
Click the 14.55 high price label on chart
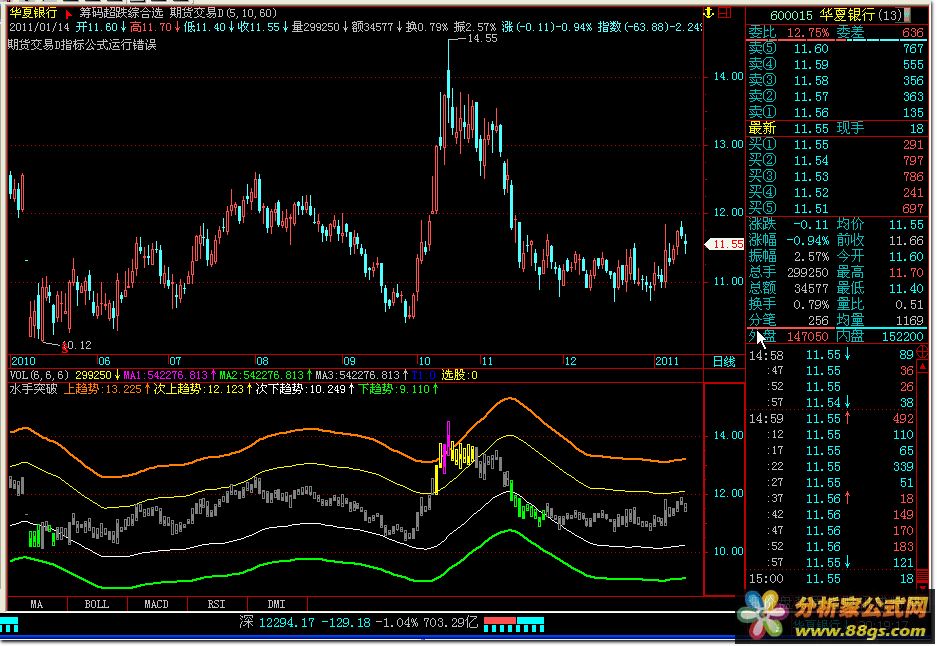(x=482, y=38)
